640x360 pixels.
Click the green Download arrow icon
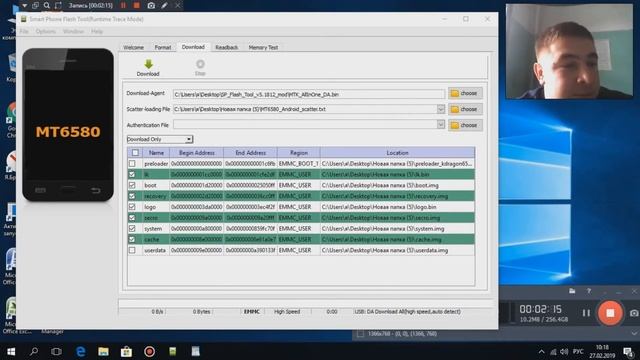(x=149, y=64)
